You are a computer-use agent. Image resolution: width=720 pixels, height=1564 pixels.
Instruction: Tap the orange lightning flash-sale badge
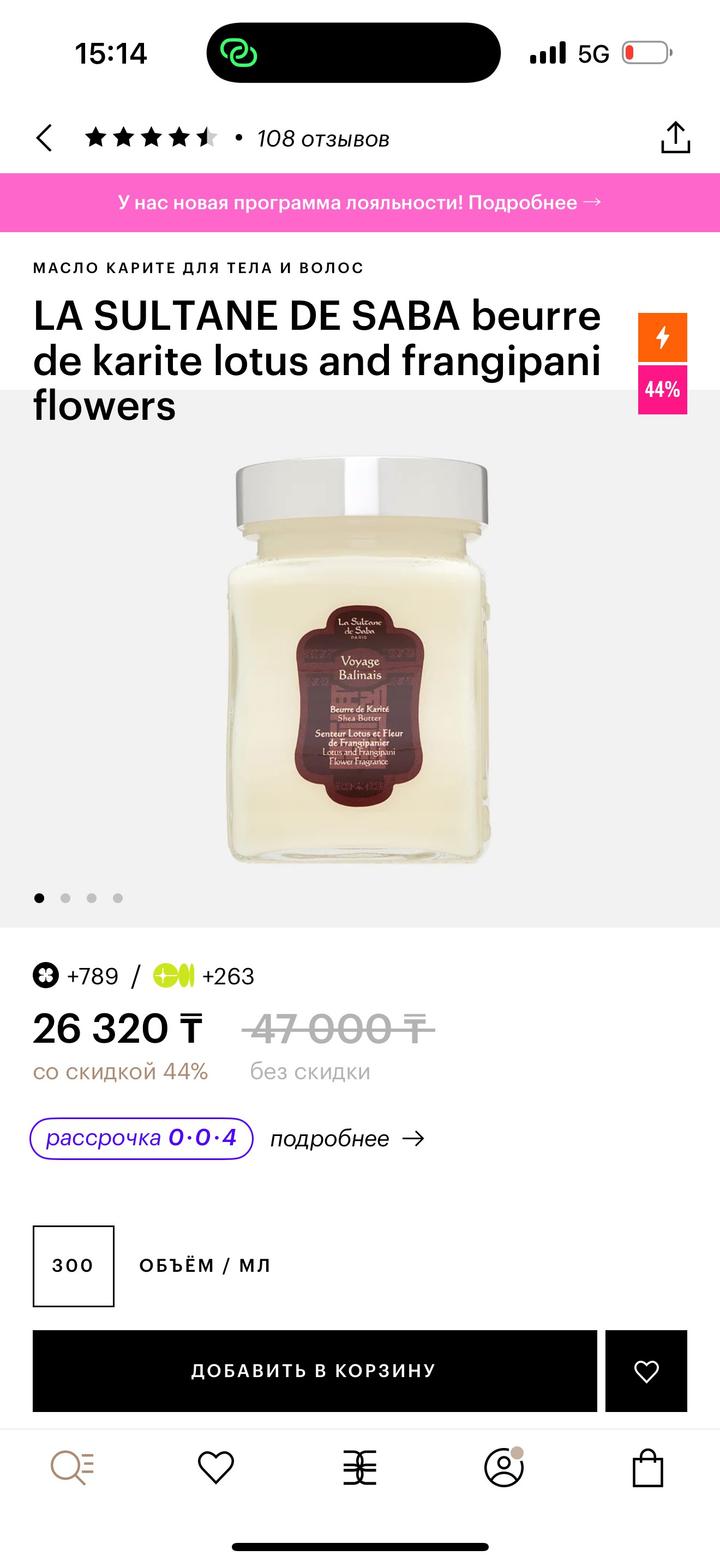(x=662, y=337)
